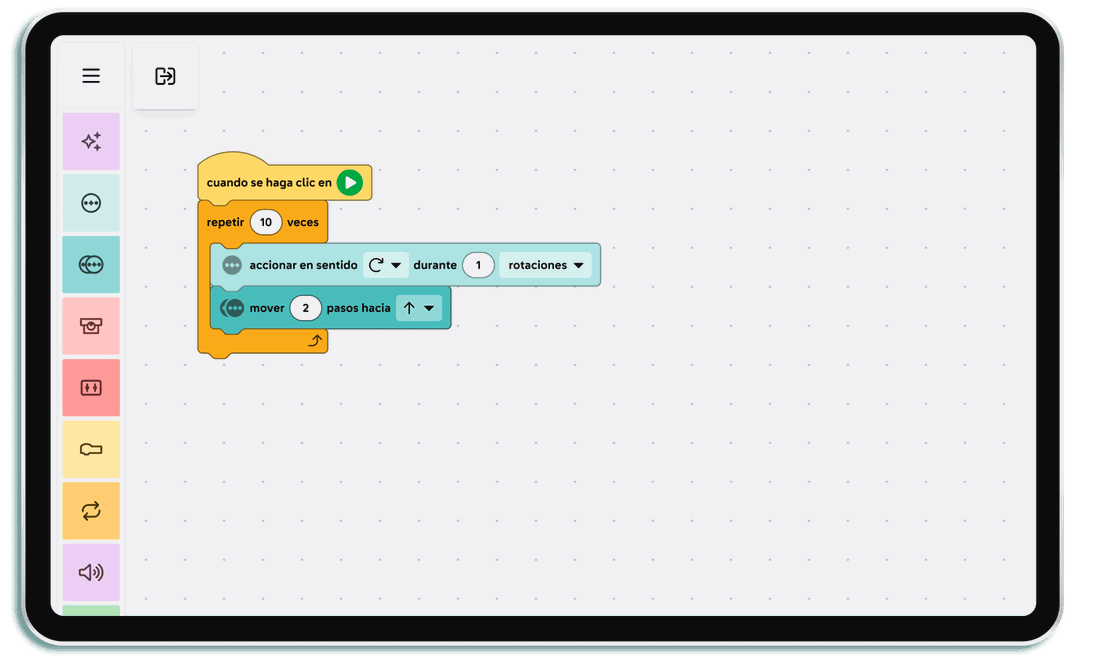Click the loop arrow at repeat block bottom
1100x660 pixels.
pyautogui.click(x=315, y=340)
